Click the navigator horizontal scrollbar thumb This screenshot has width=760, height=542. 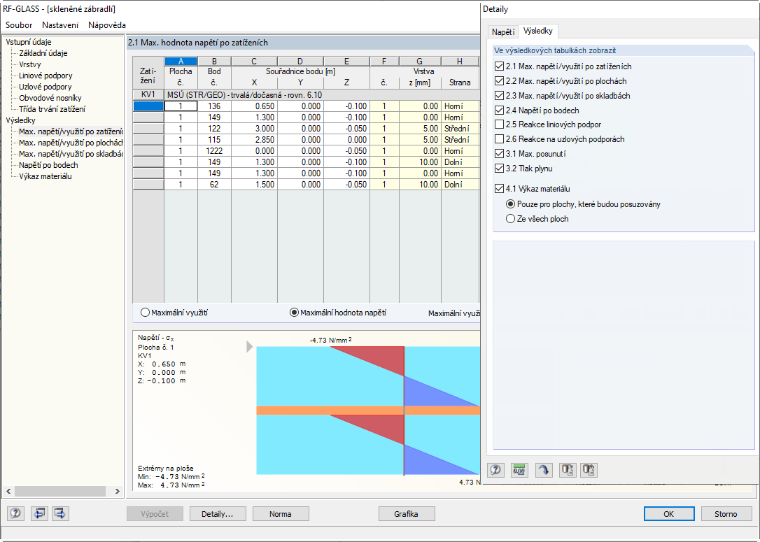pyautogui.click(x=60, y=491)
